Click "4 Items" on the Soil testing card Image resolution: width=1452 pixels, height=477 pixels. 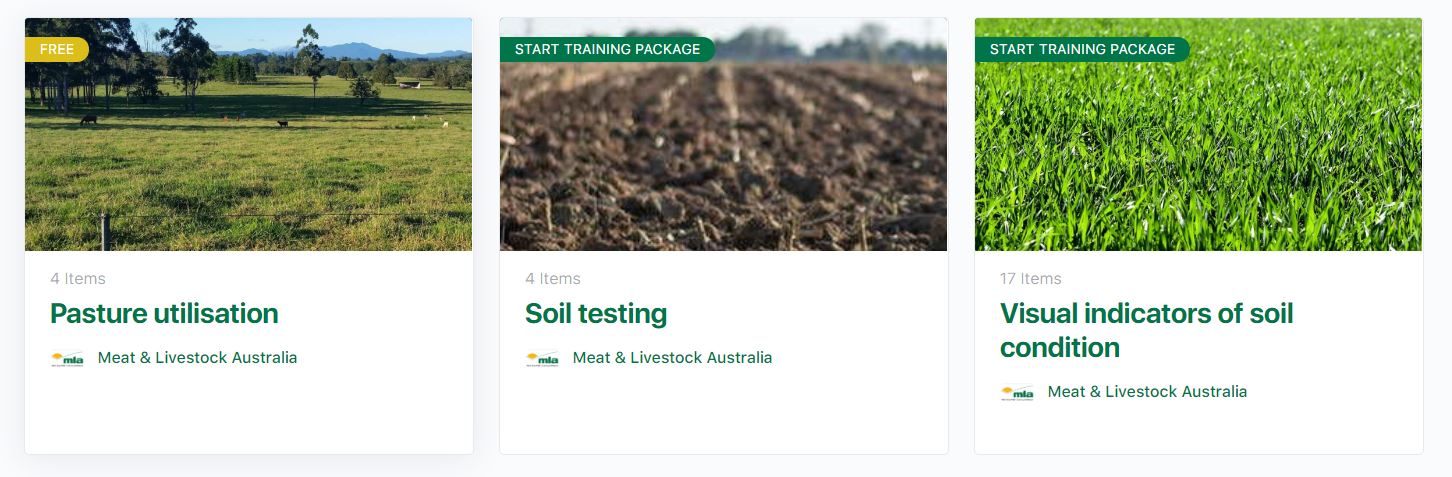[553, 279]
